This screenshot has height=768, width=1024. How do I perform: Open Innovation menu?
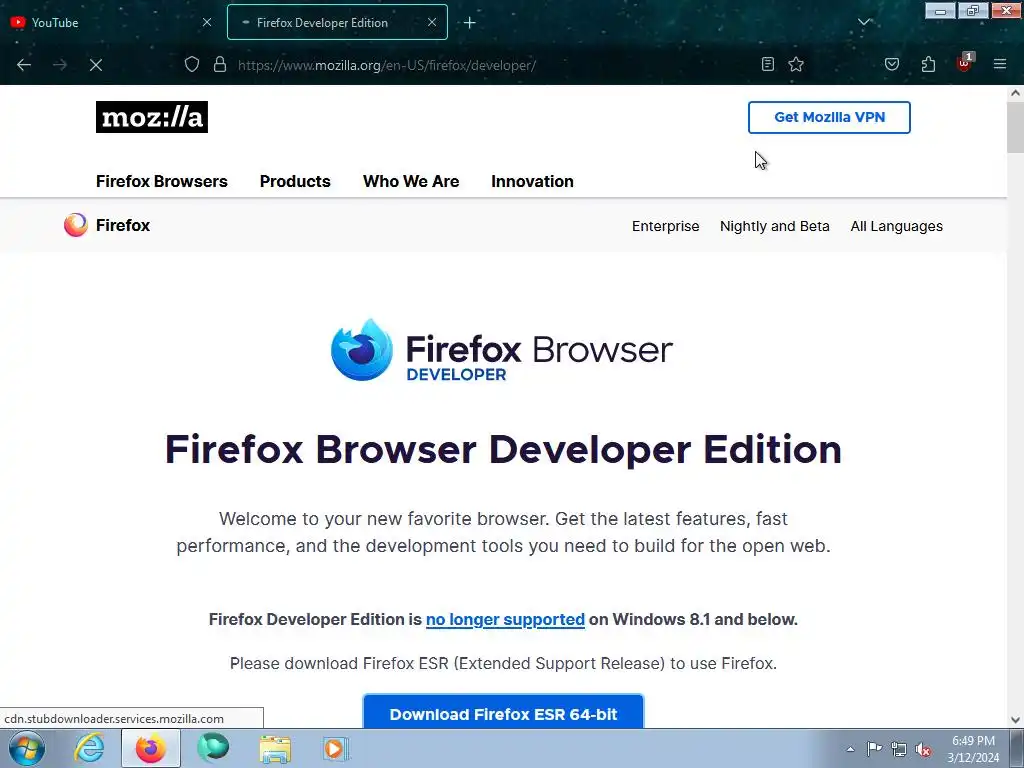(532, 182)
